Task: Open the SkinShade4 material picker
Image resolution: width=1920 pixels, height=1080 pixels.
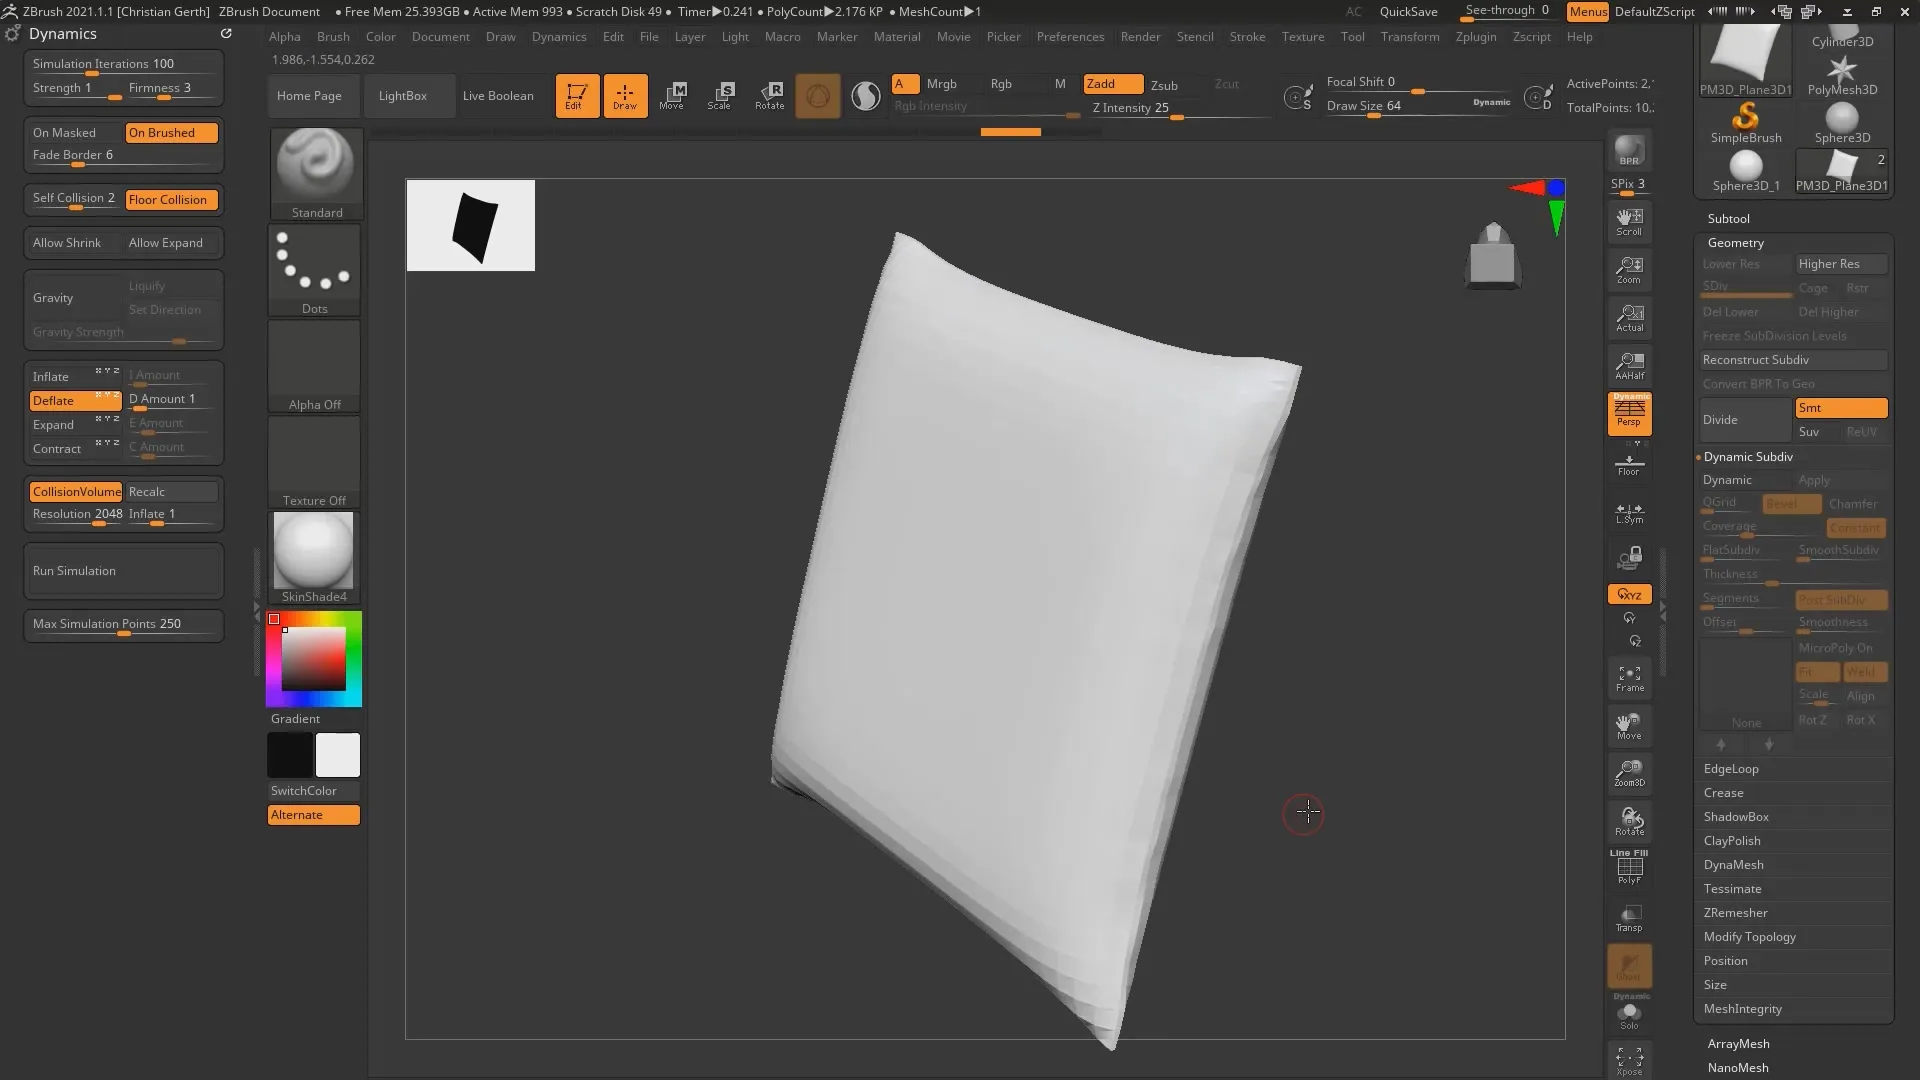Action: pos(314,557)
